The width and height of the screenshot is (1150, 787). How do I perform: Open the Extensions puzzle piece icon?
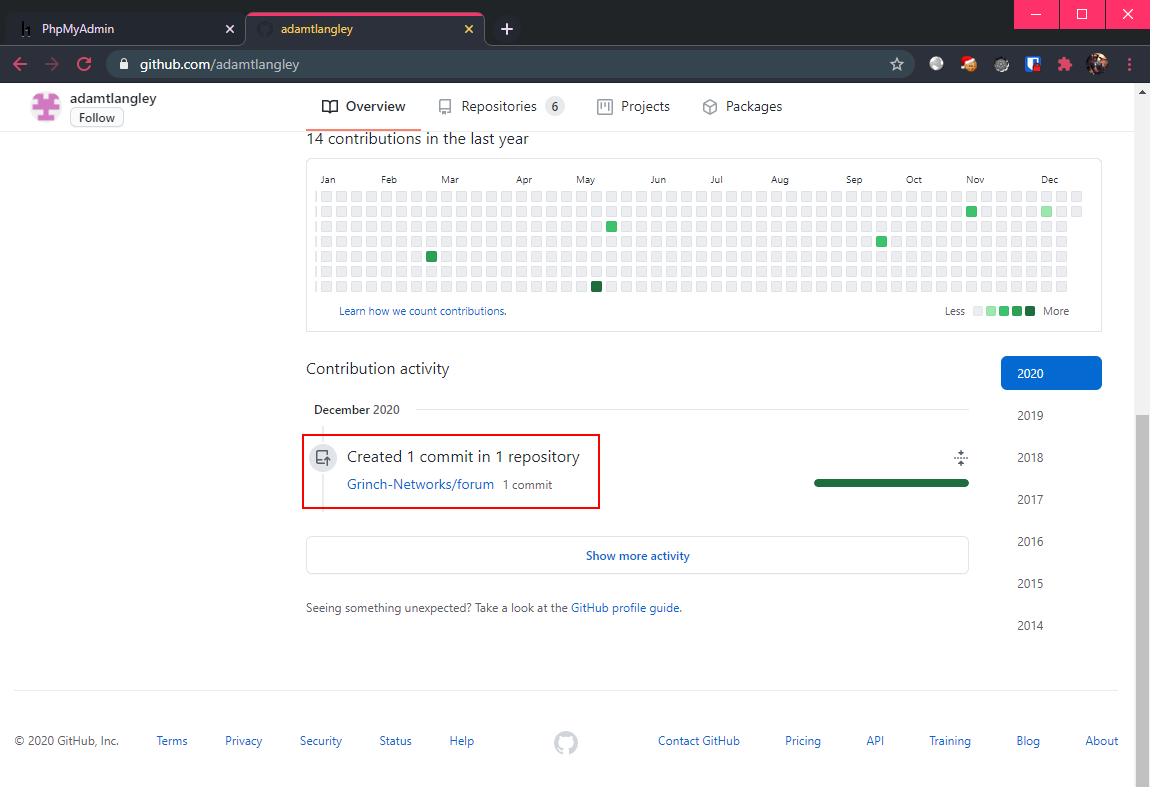pyautogui.click(x=1064, y=65)
